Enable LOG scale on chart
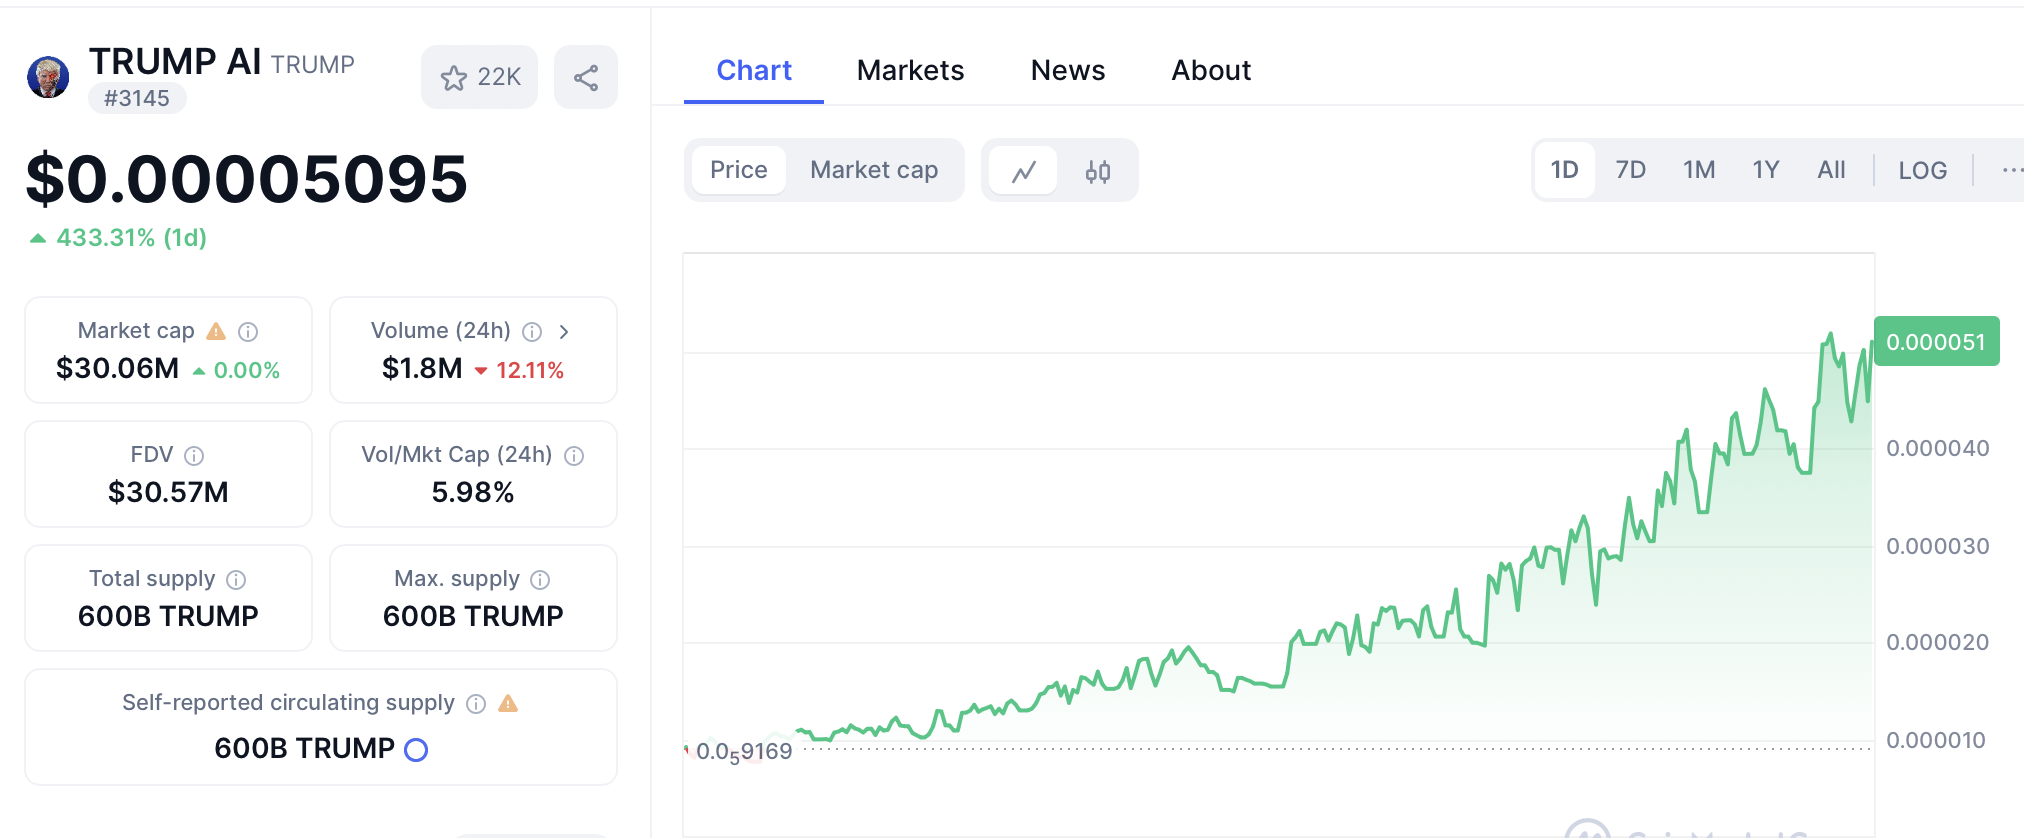Screen dimensions: 2024x838 1922,170
